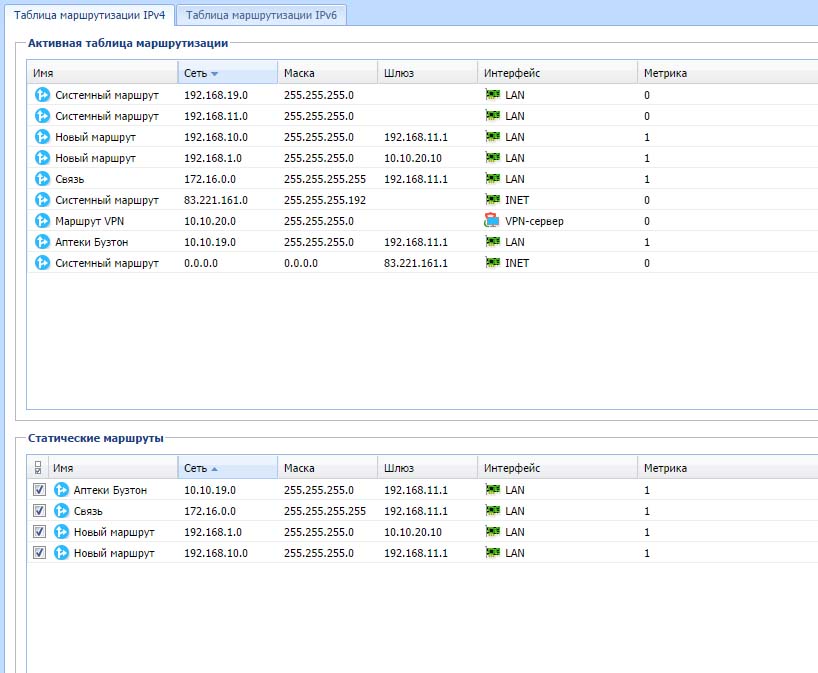This screenshot has height=673, width=818.
Task: Disable static route 192.168.1.0 checkbox
Action: coord(39,531)
